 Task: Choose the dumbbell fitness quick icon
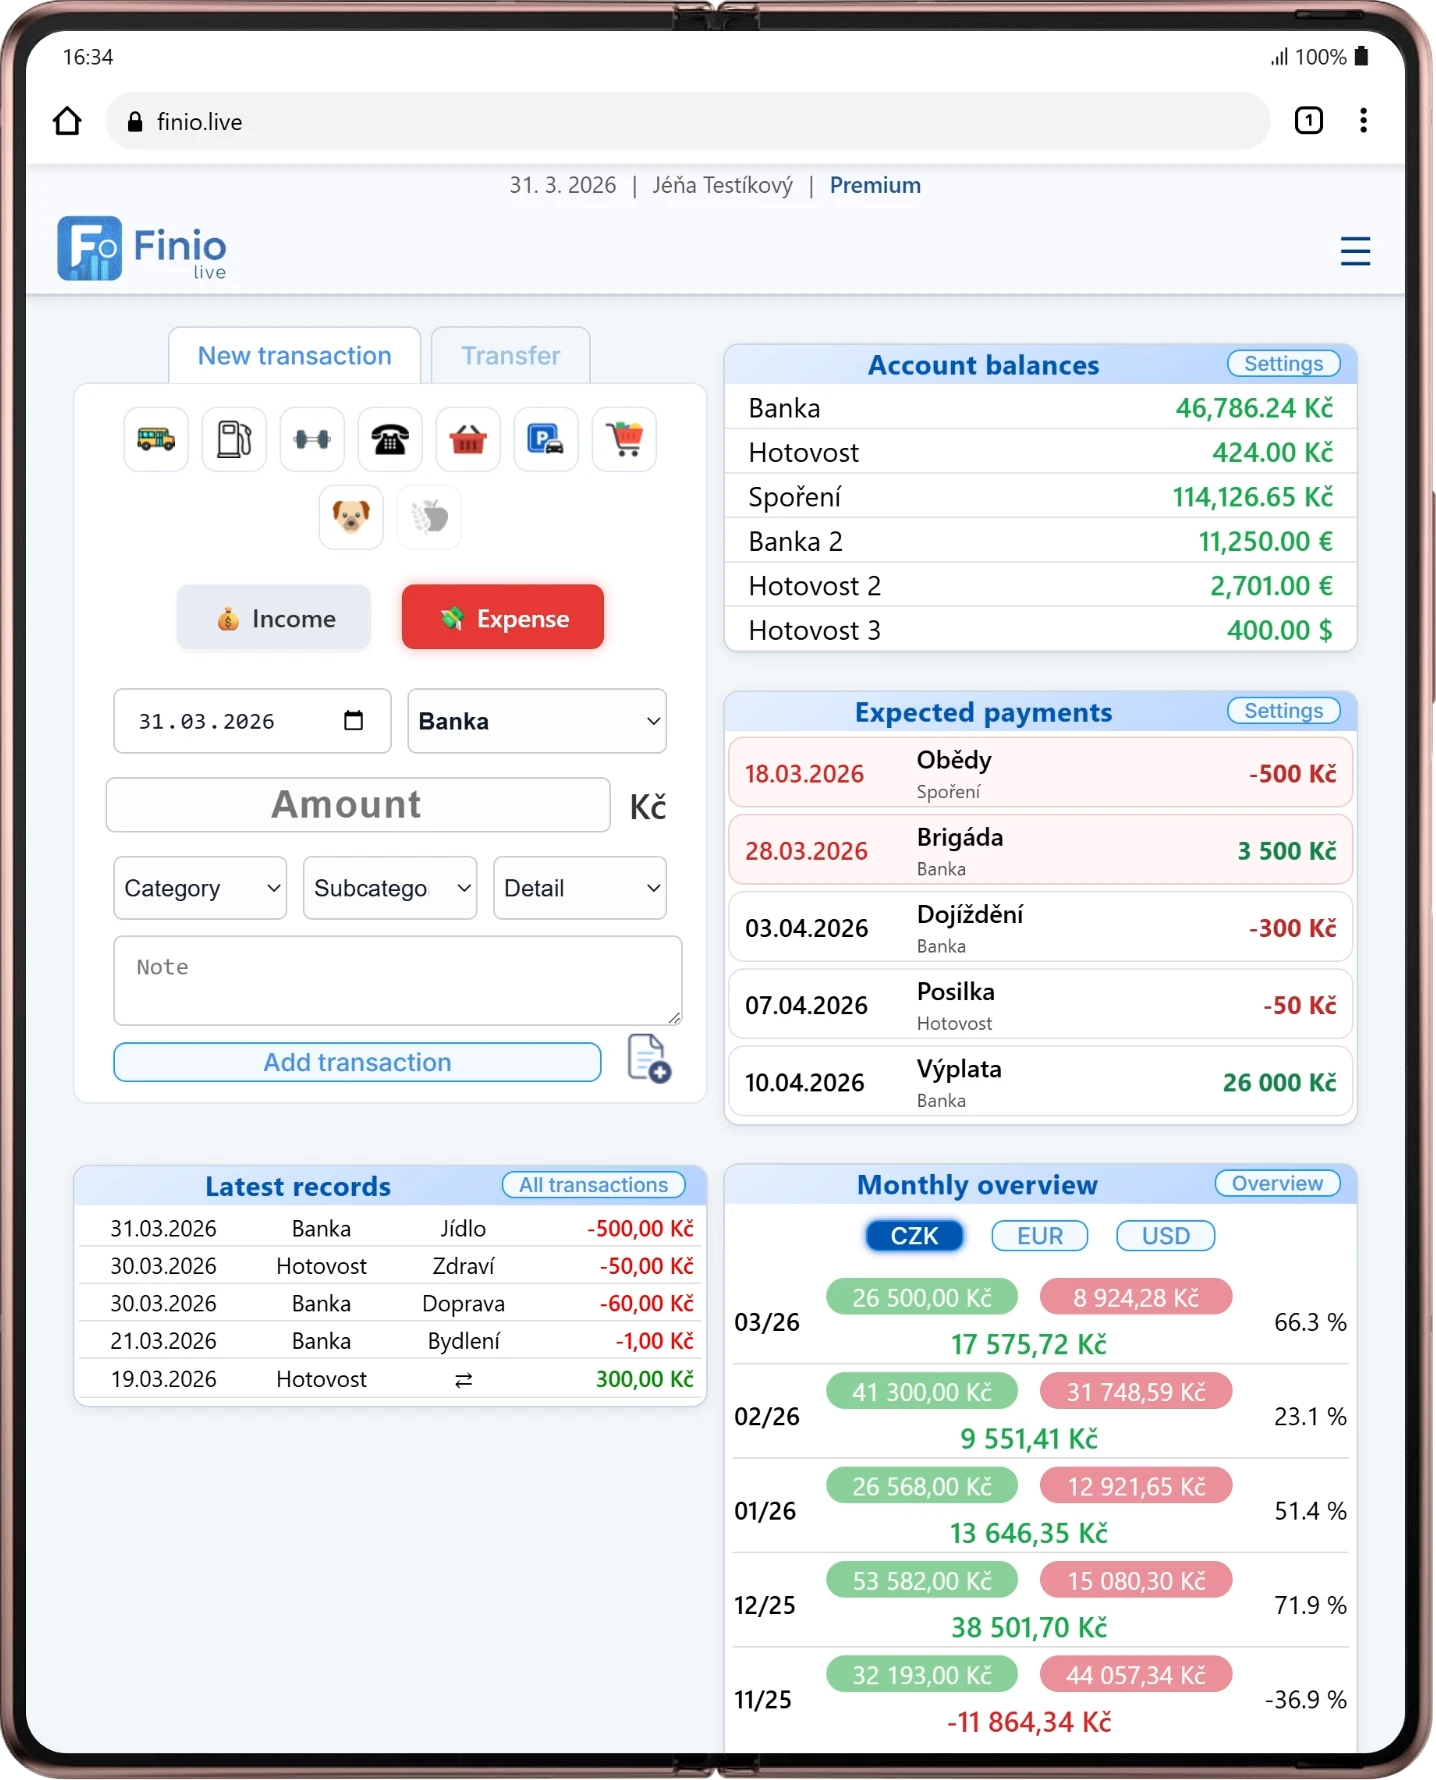tap(312, 439)
